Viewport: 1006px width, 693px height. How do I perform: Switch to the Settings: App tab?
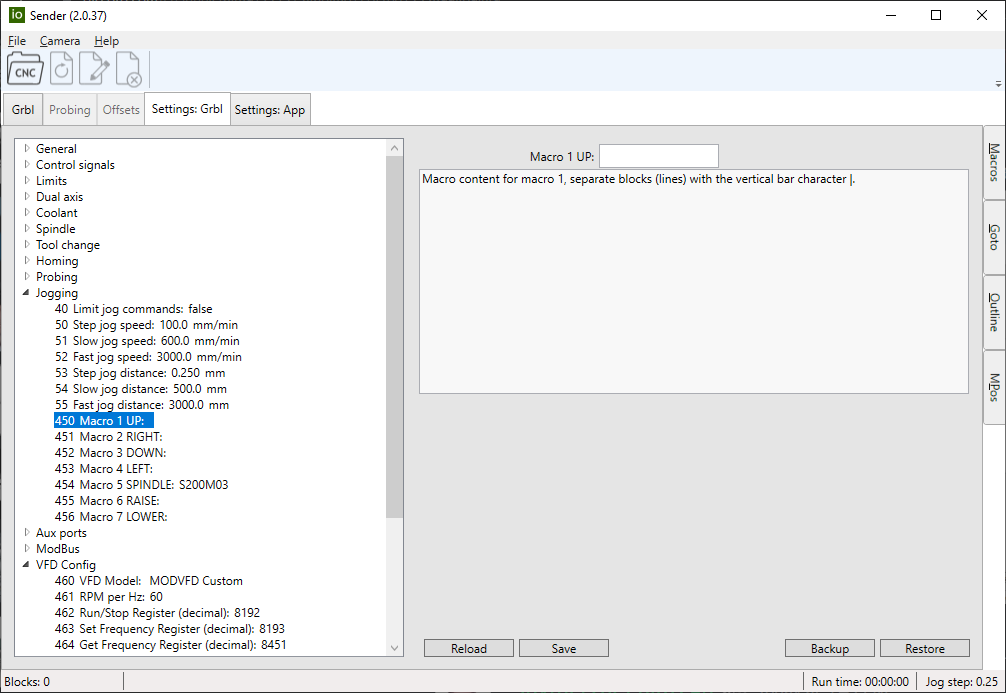[270, 110]
